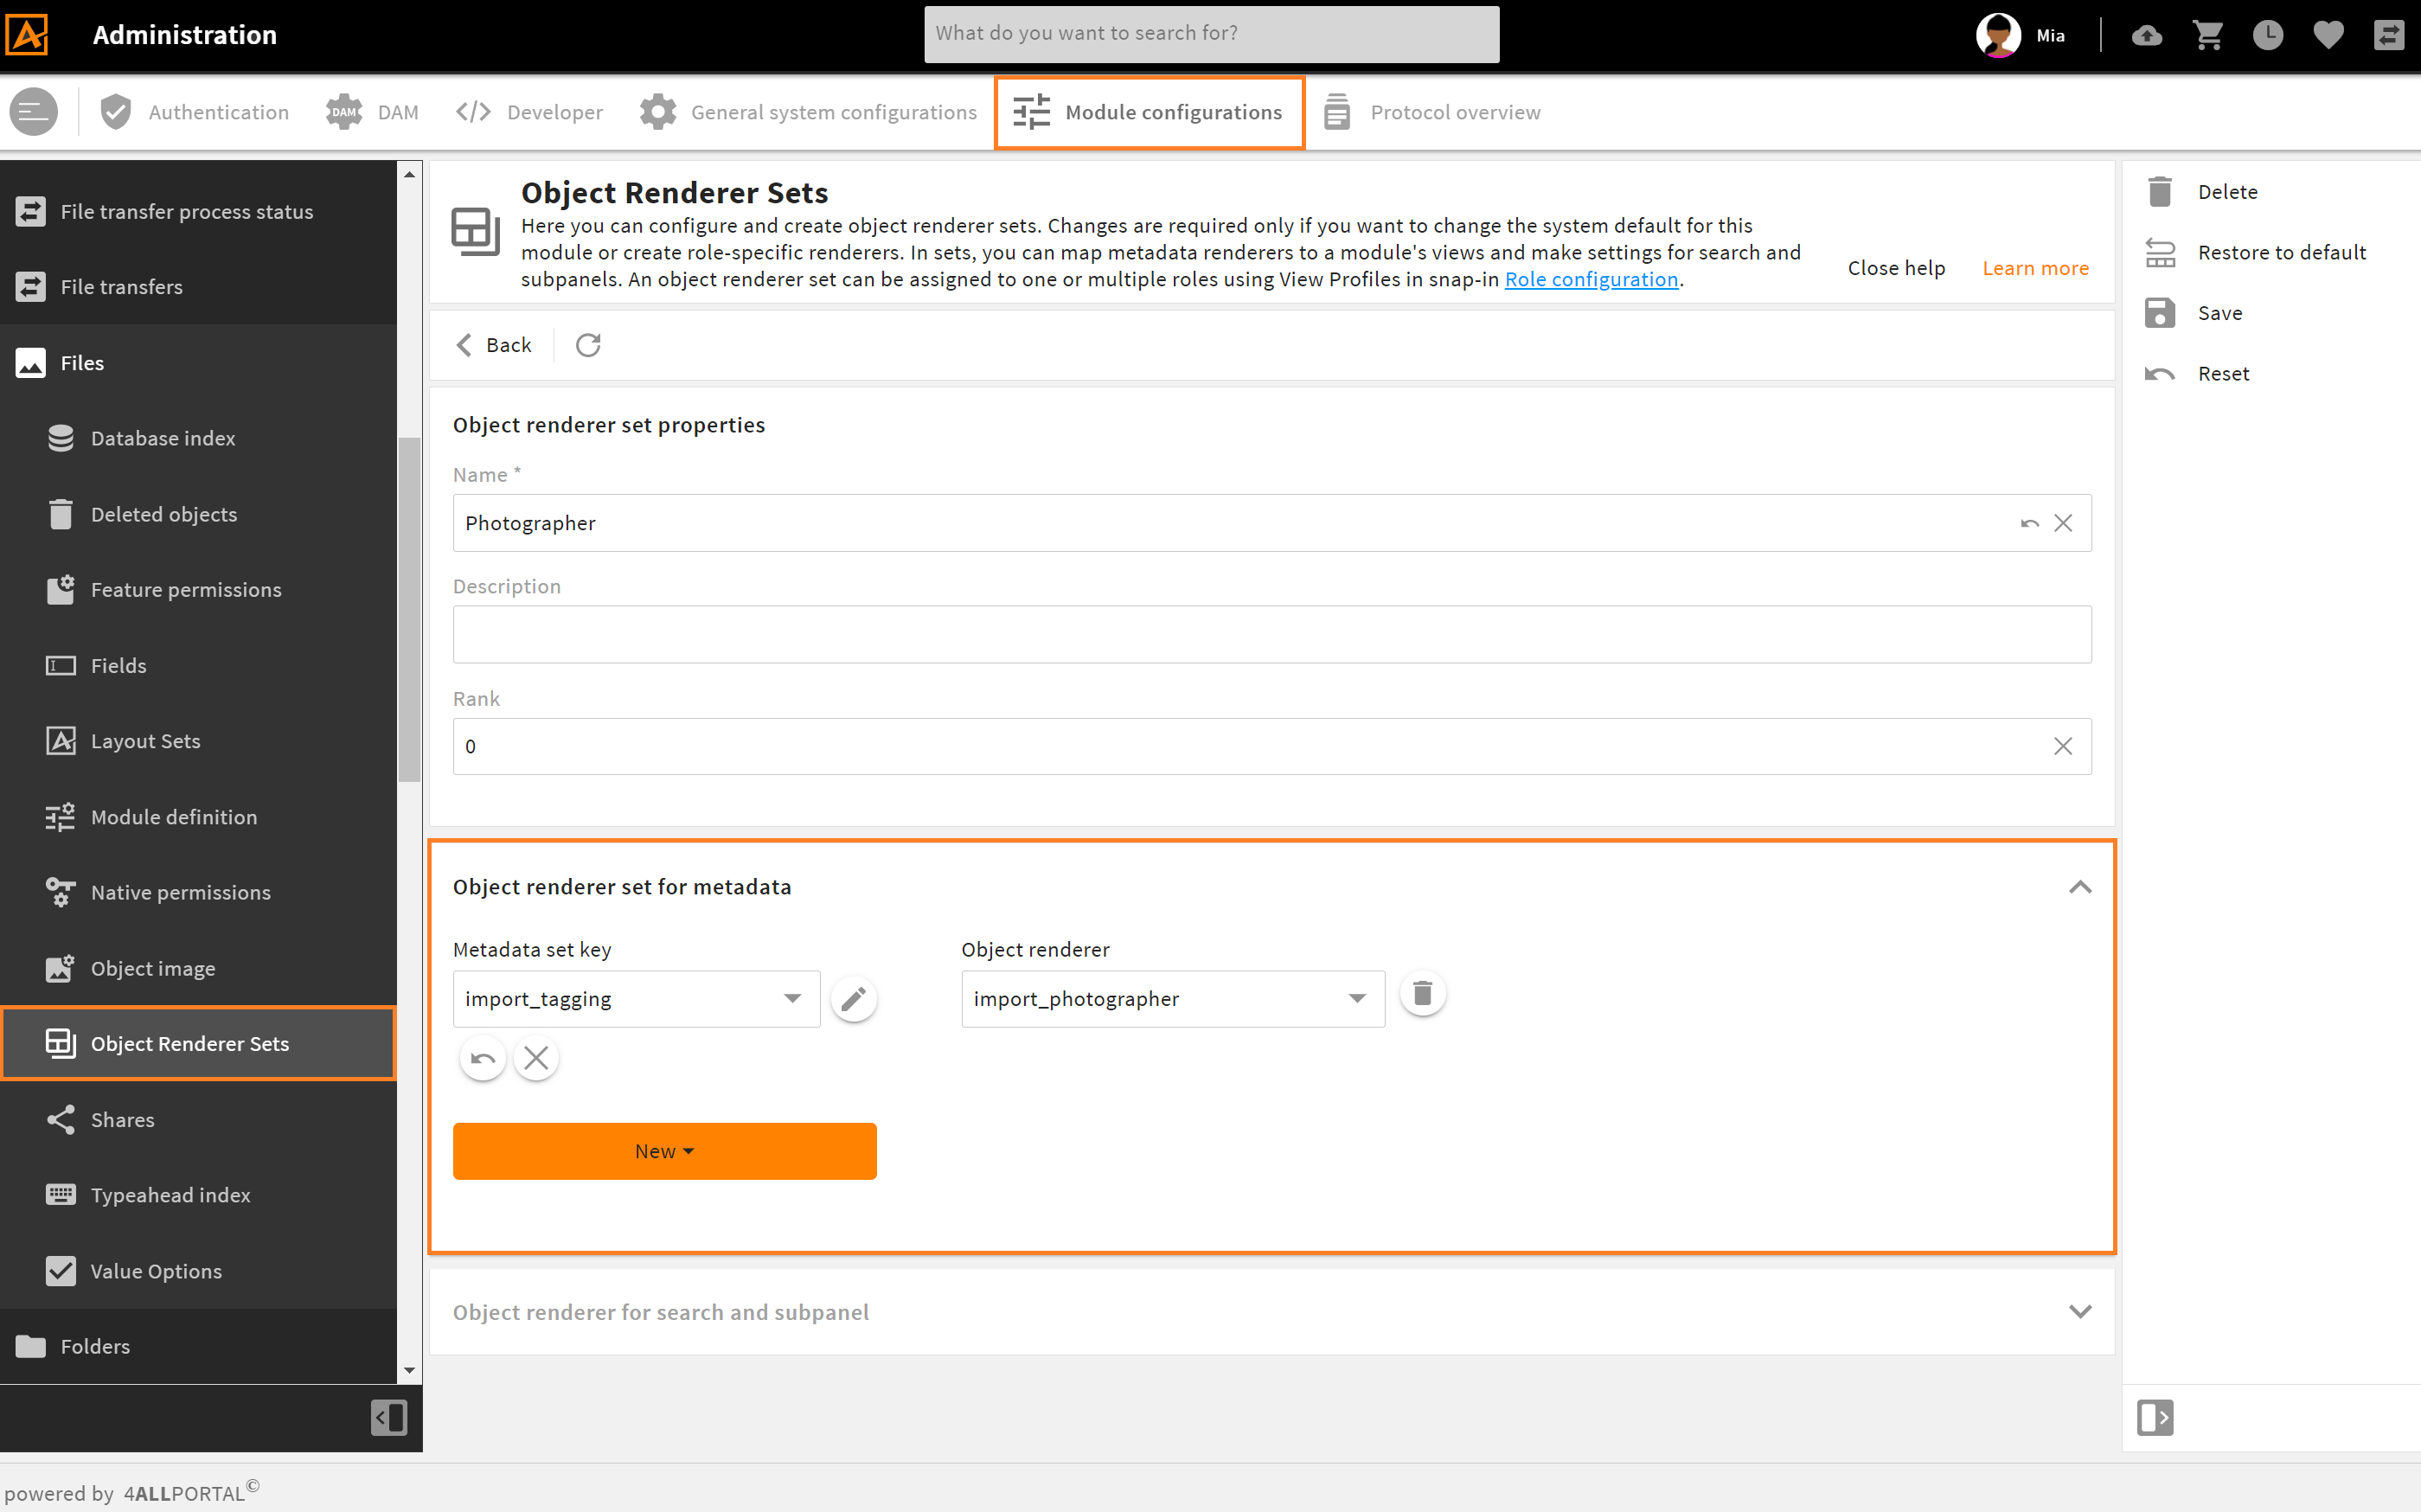Open the hamburger navigation menu button
2421x1512 pixels.
click(33, 112)
